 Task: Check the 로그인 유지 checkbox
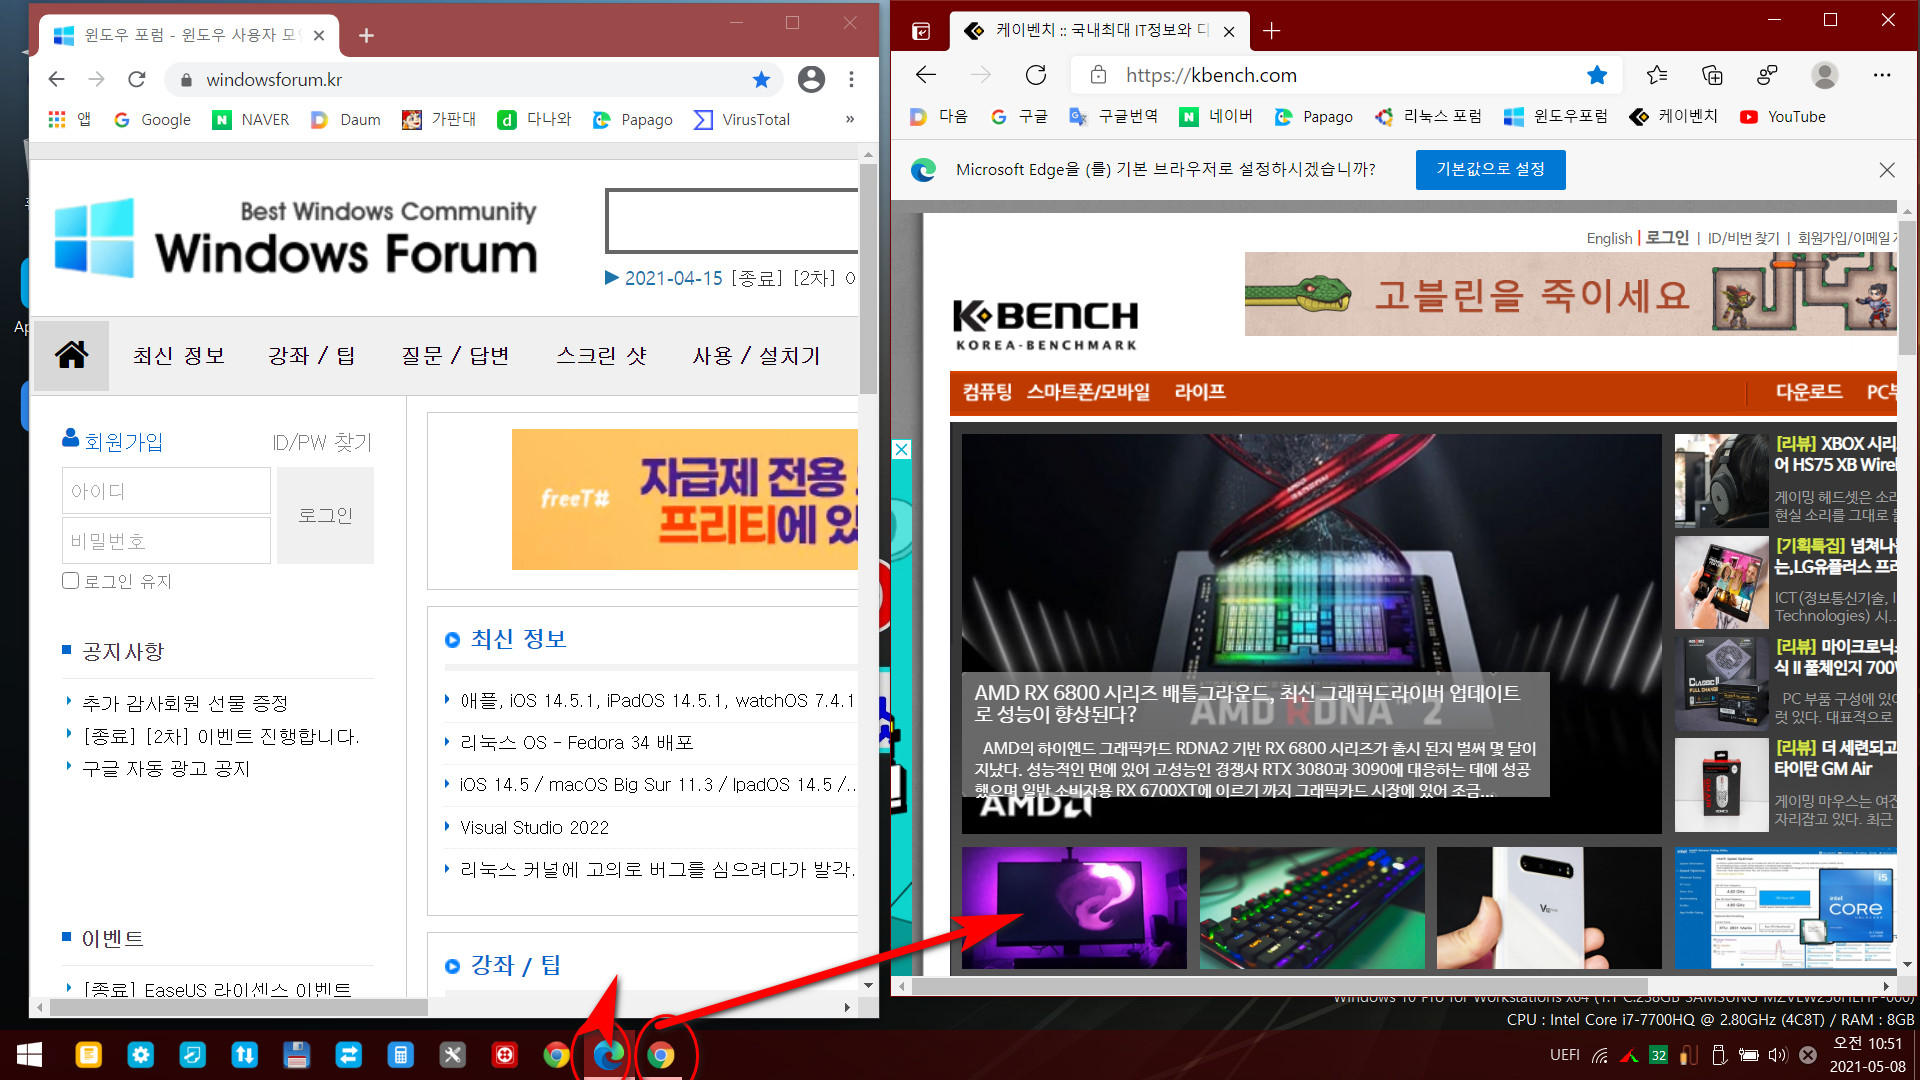[x=70, y=581]
